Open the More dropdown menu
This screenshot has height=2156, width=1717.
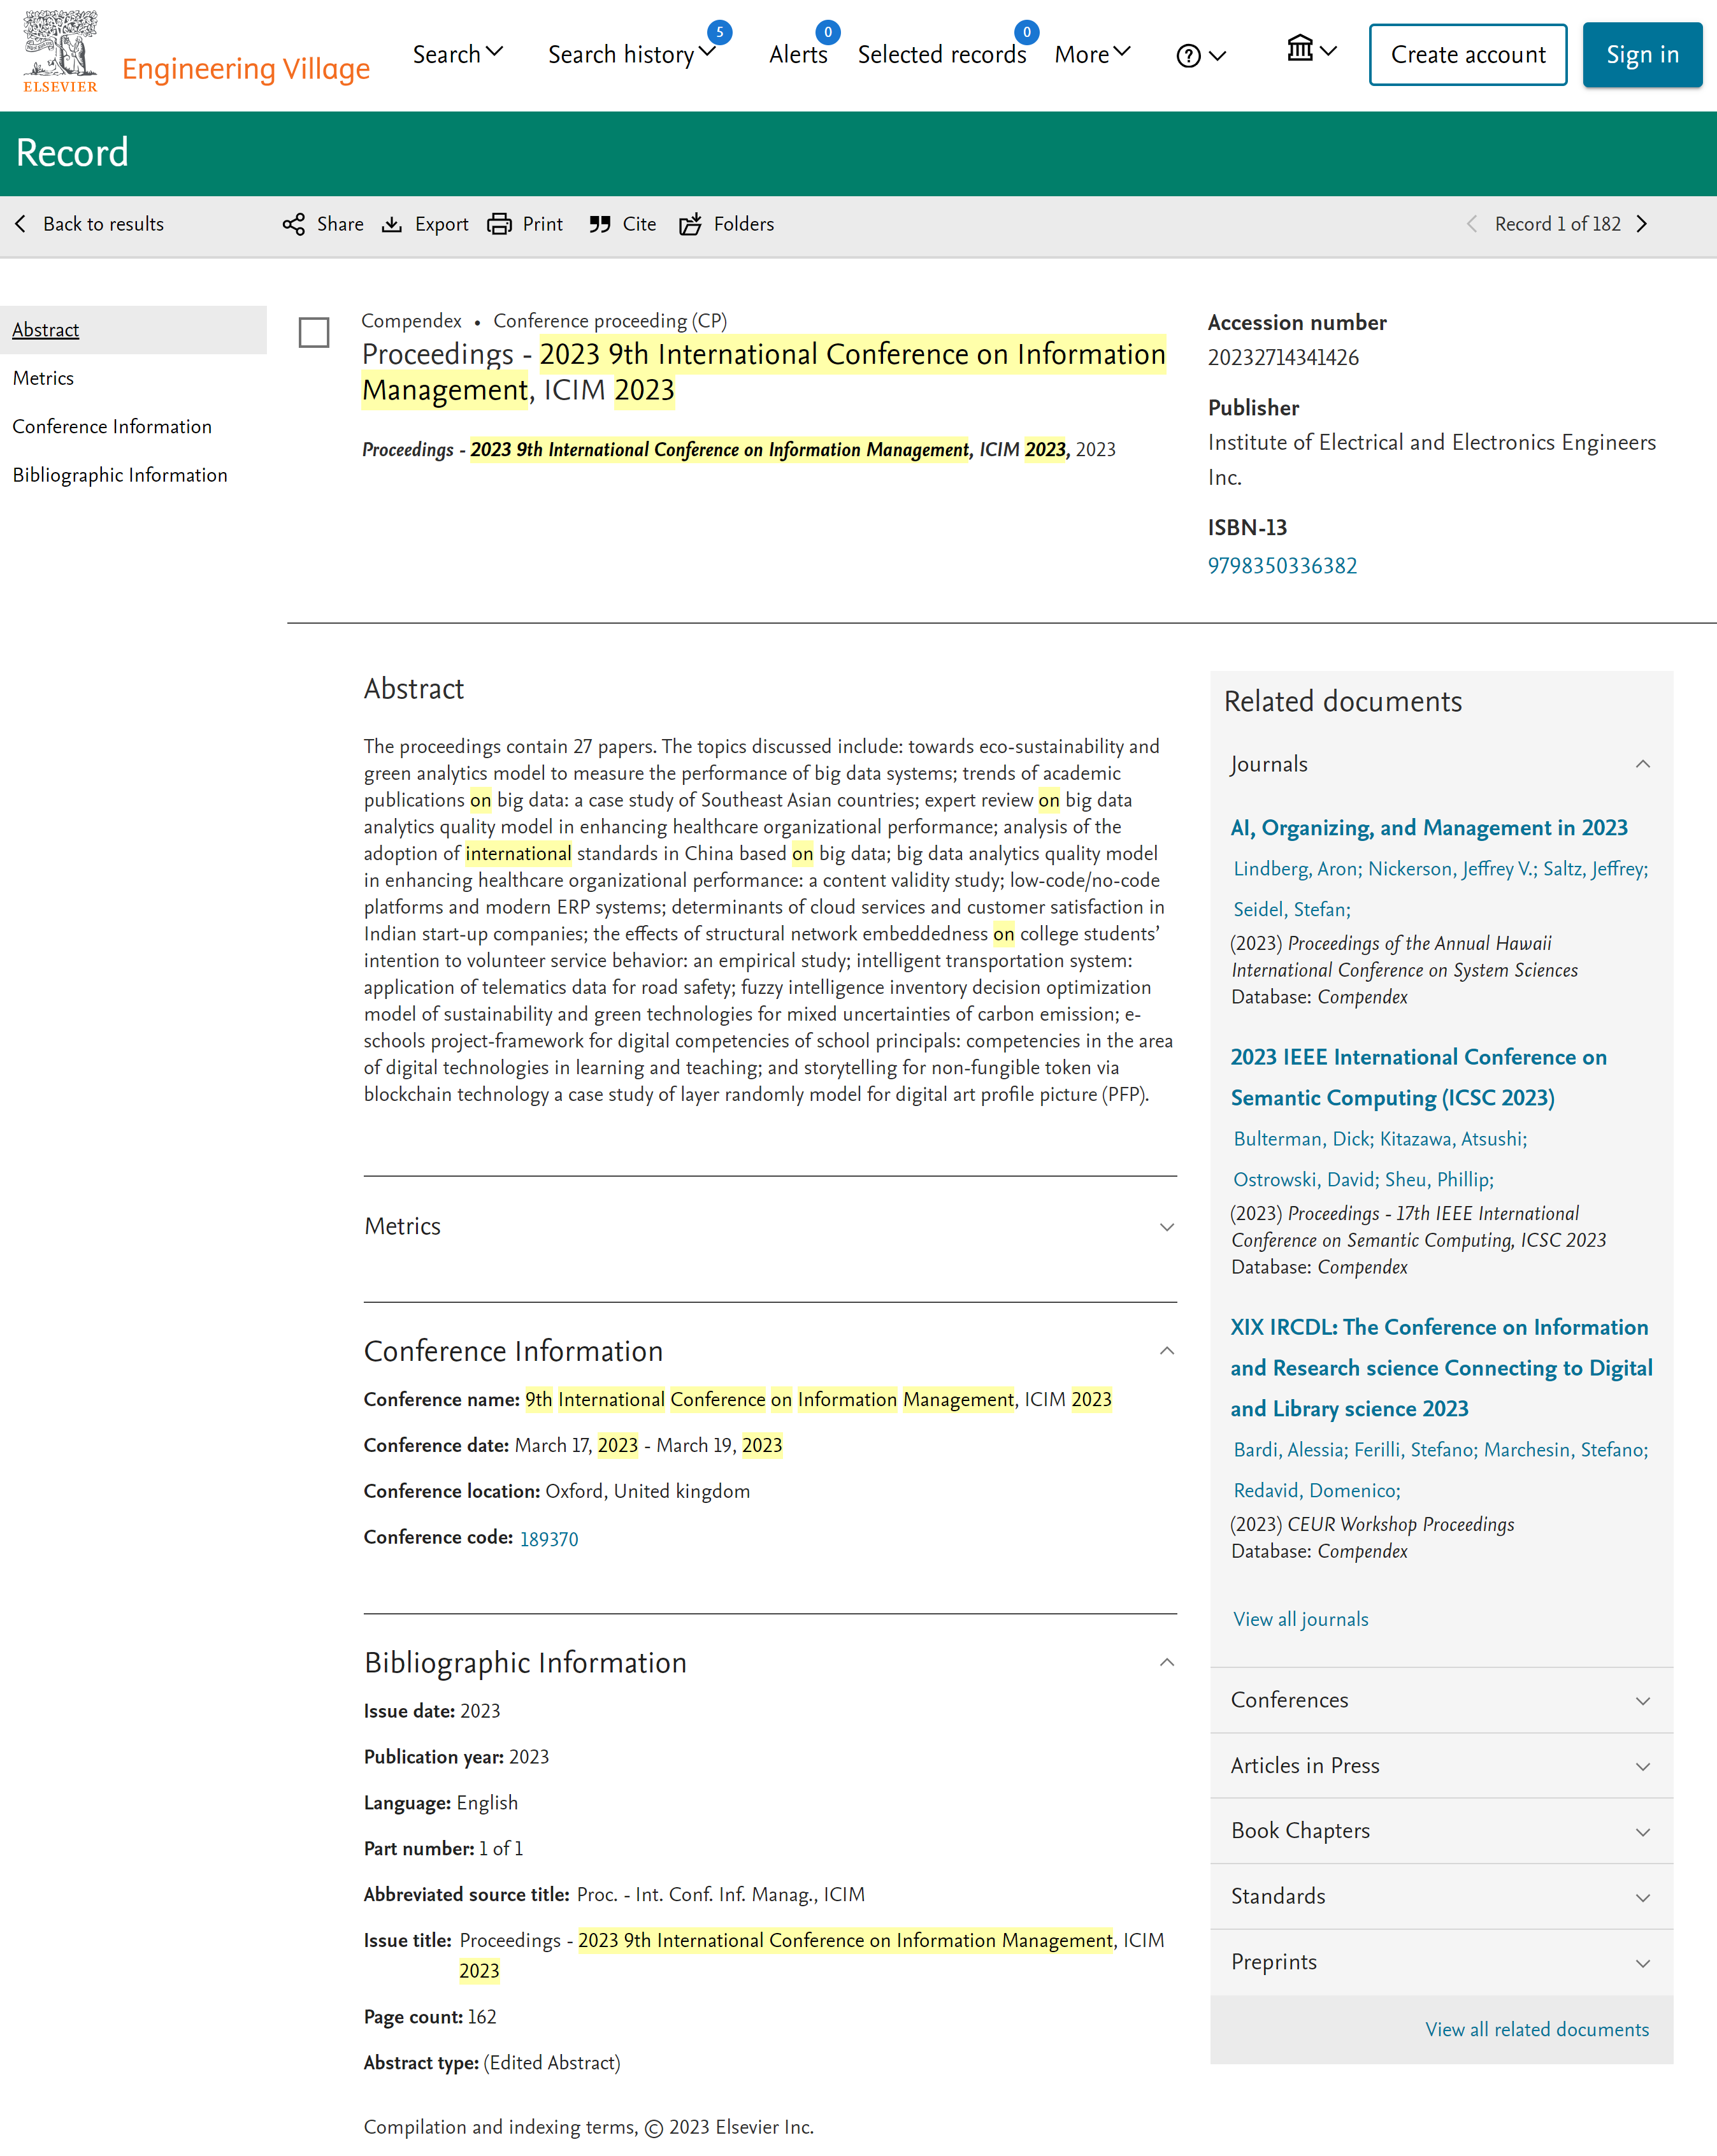point(1092,55)
